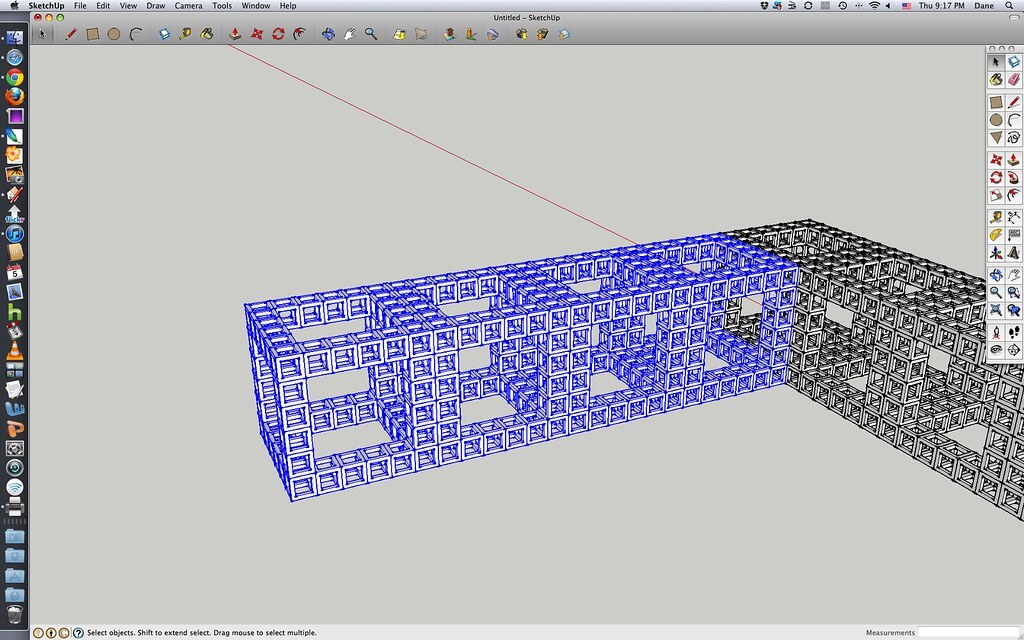Image resolution: width=1024 pixels, height=640 pixels.
Task: Activate the Rectangle tool
Action: pos(91,33)
